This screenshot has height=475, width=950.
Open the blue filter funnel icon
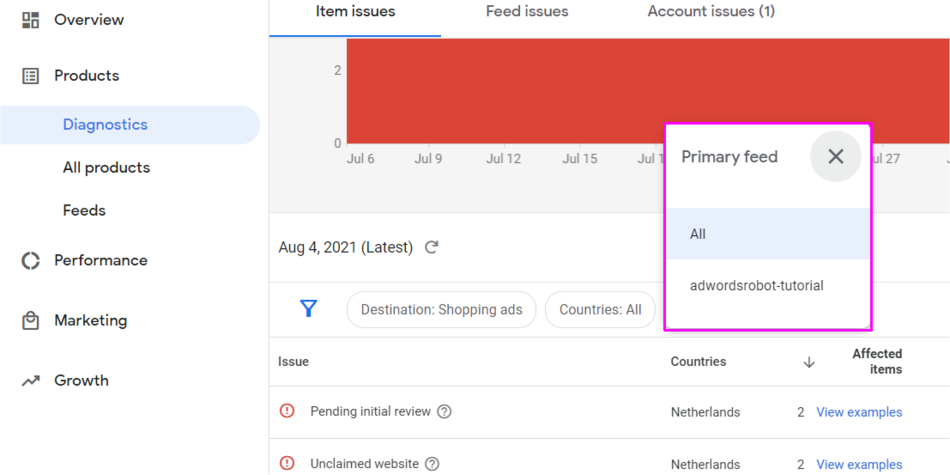click(309, 309)
